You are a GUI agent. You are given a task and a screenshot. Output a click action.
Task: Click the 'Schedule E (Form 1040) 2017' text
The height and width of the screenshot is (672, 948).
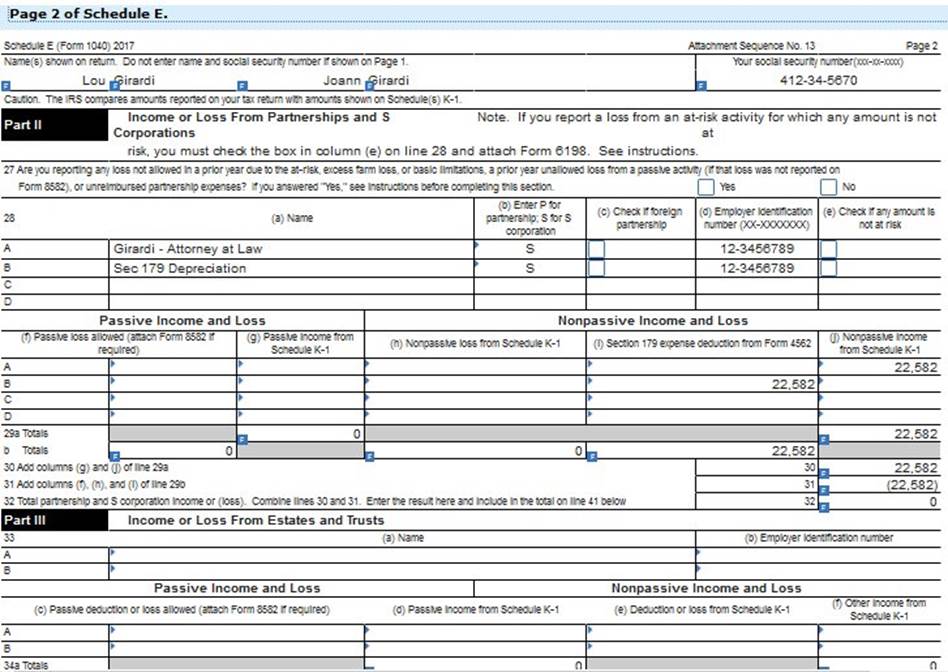tap(69, 46)
